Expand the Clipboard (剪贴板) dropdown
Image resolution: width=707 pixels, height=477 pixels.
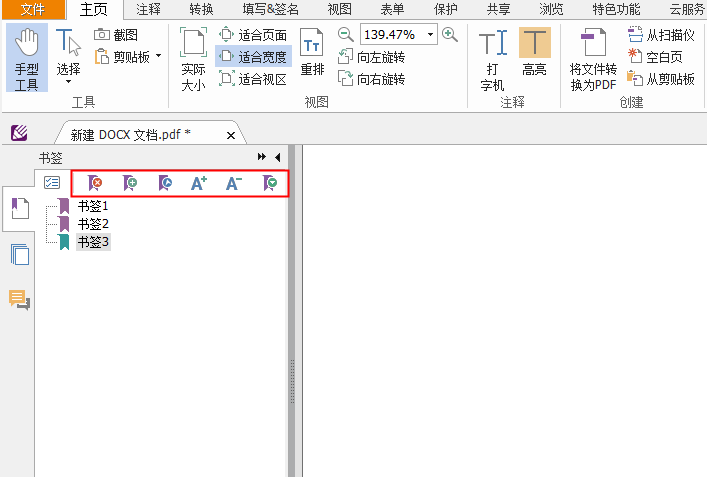pyautogui.click(x=158, y=57)
